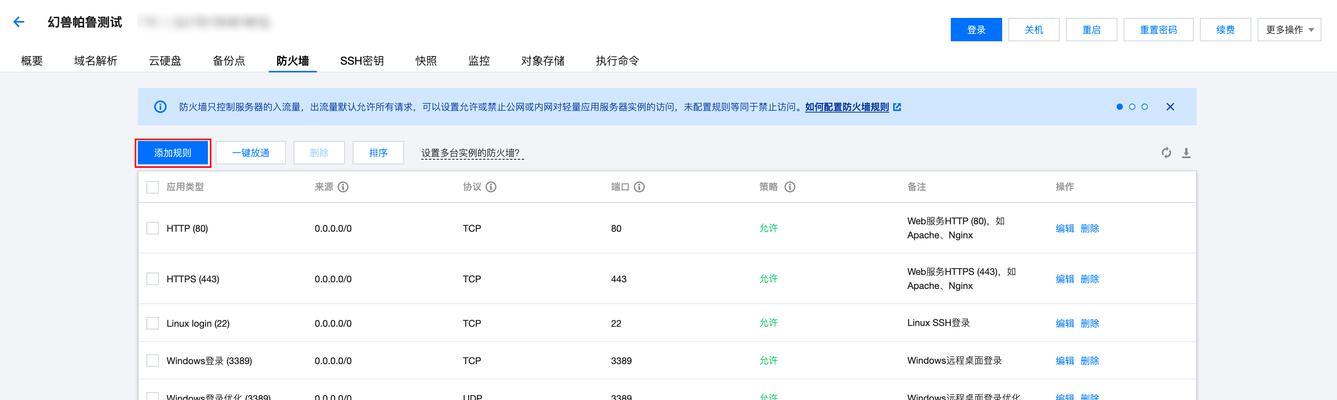1337x400 pixels.
Task: Switch to the 备份点 tab
Action: 229,61
